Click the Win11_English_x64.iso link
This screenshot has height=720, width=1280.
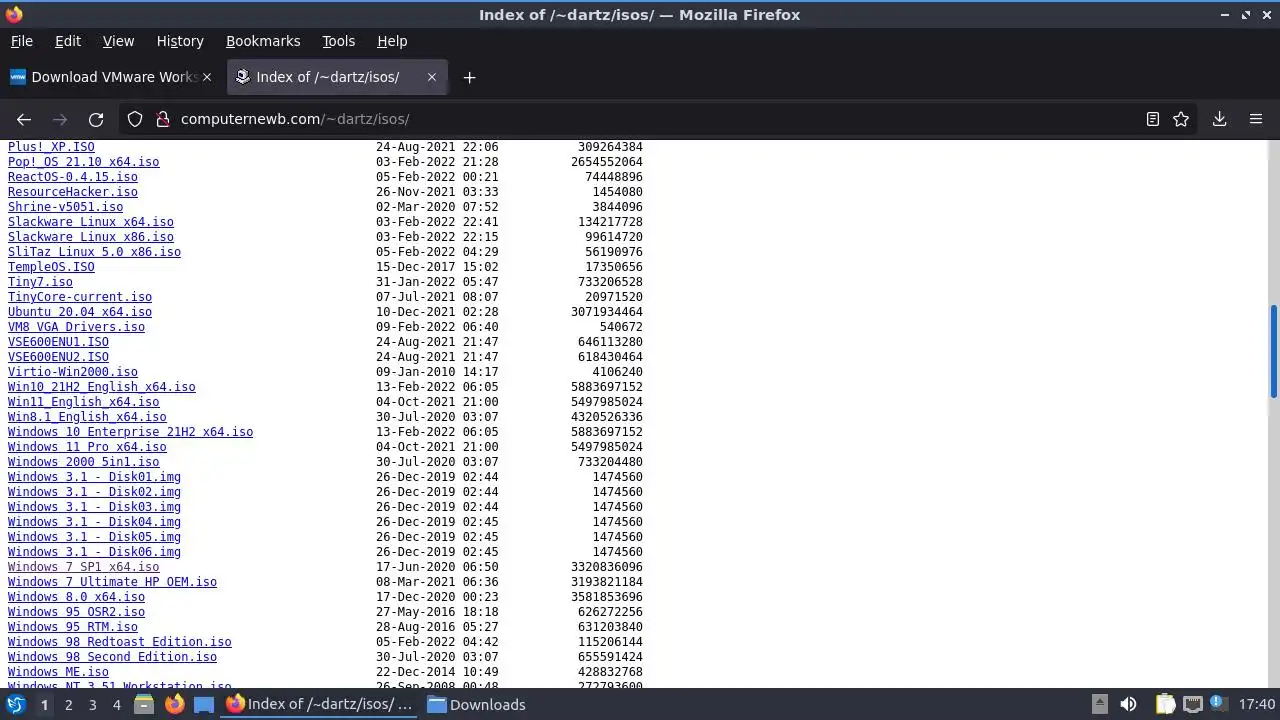point(83,402)
